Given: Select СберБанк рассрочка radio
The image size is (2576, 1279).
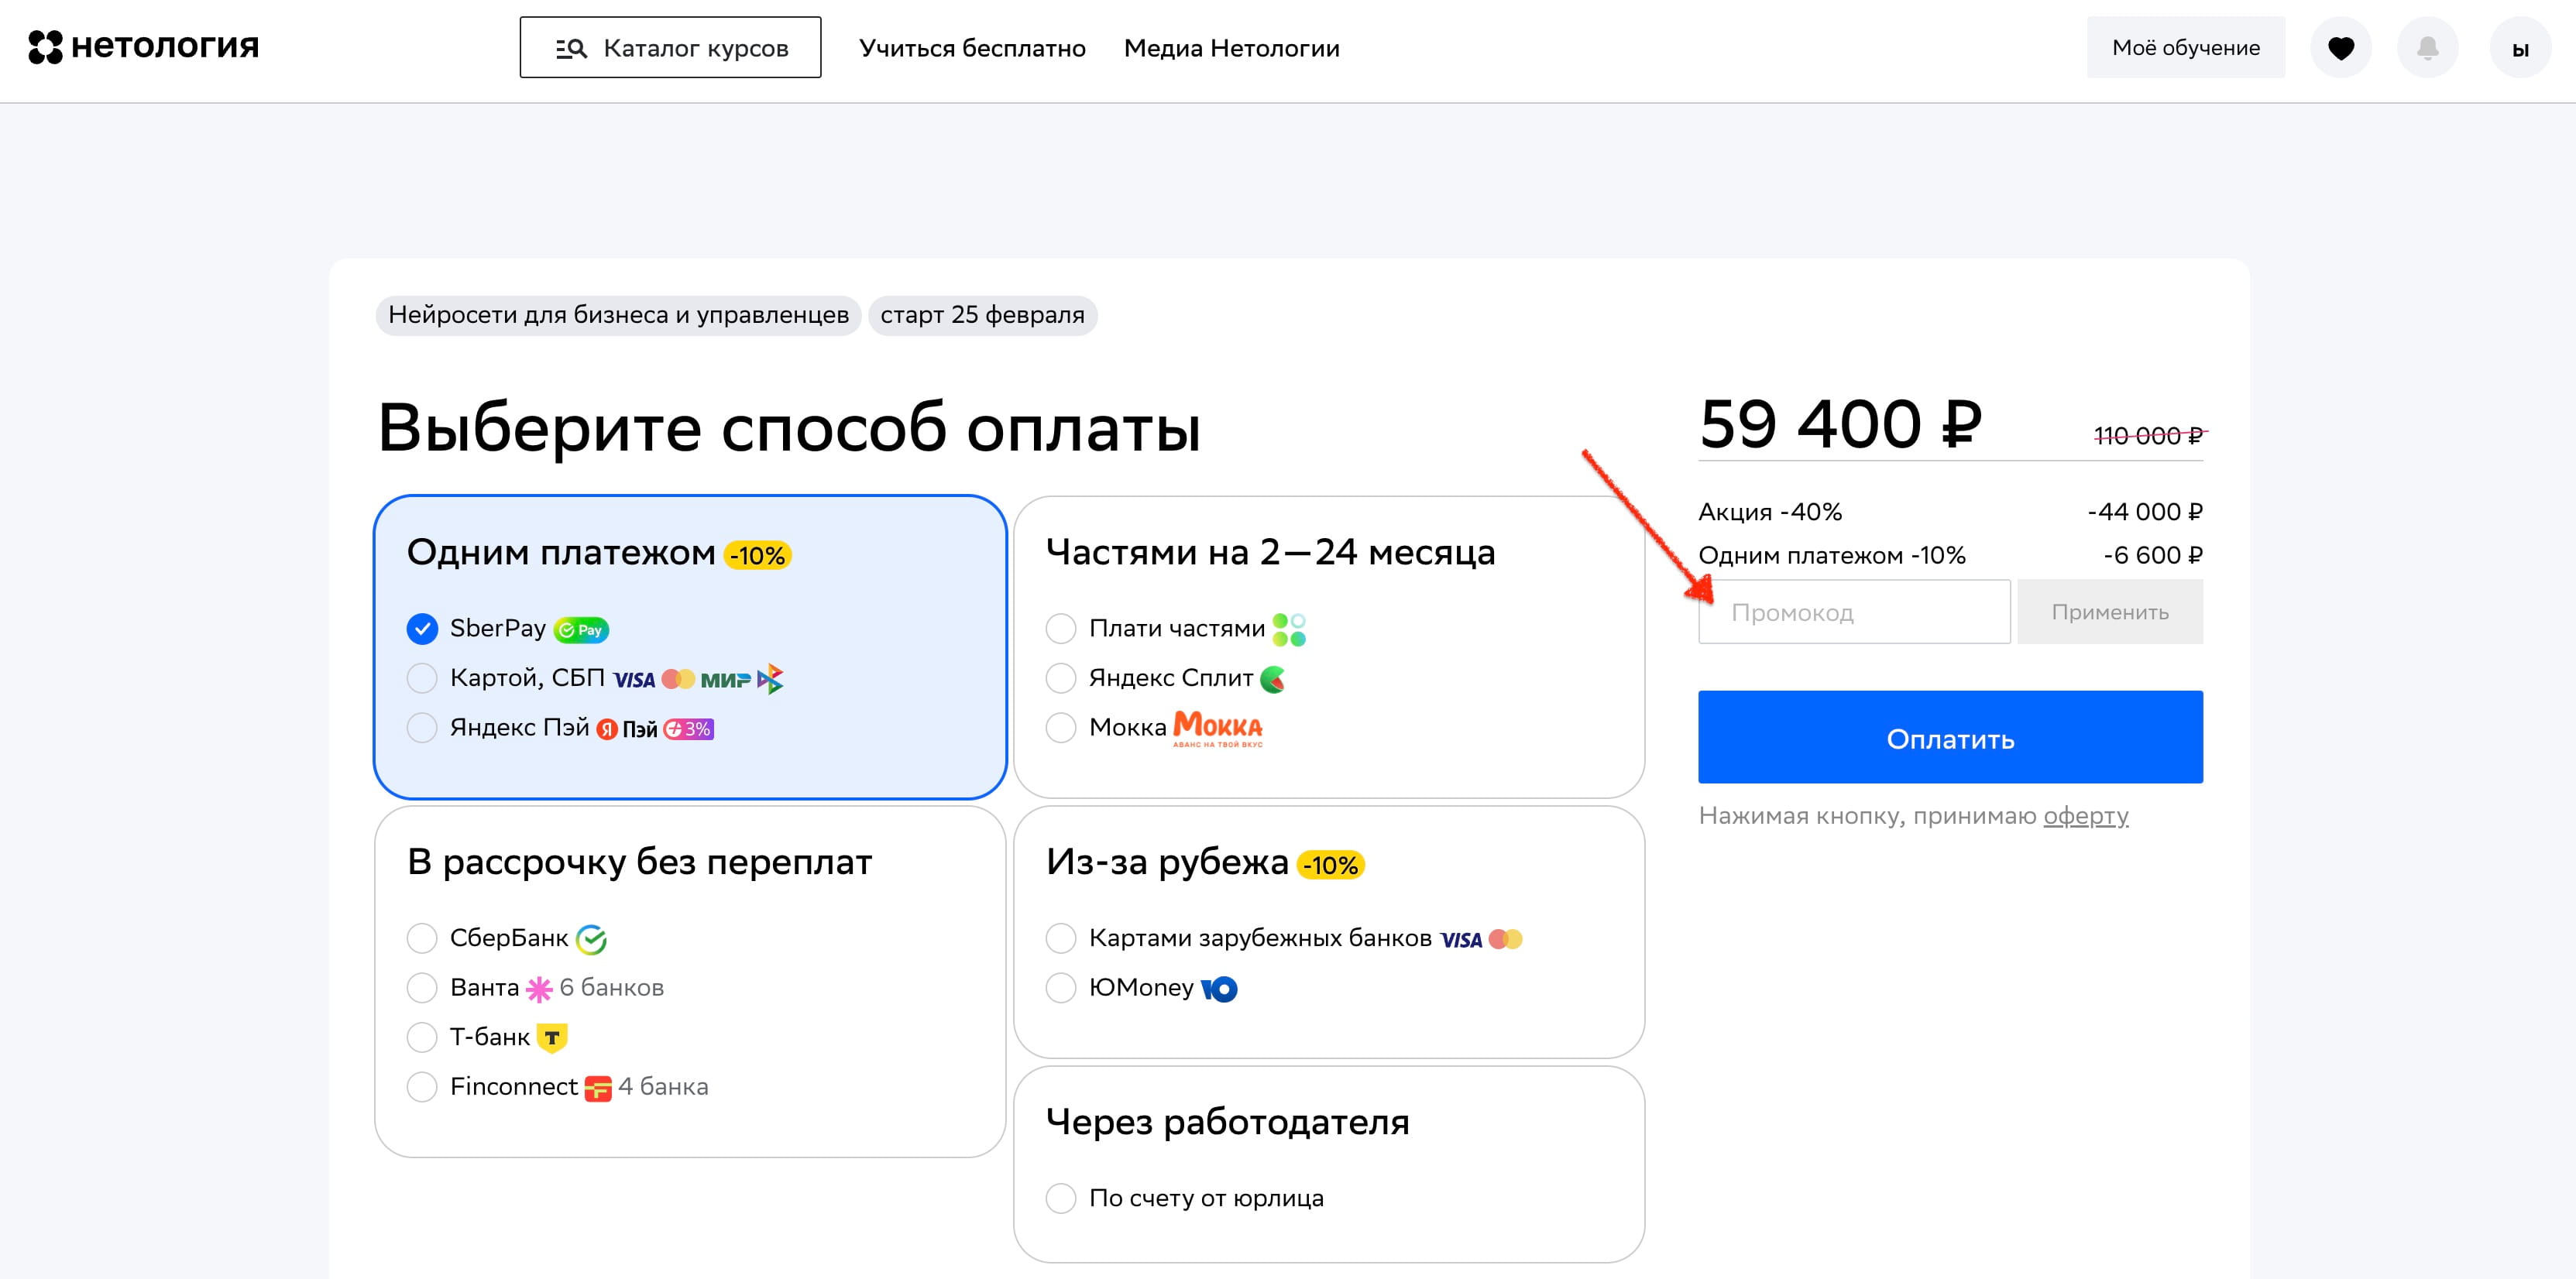Looking at the screenshot, I should coord(422,938).
